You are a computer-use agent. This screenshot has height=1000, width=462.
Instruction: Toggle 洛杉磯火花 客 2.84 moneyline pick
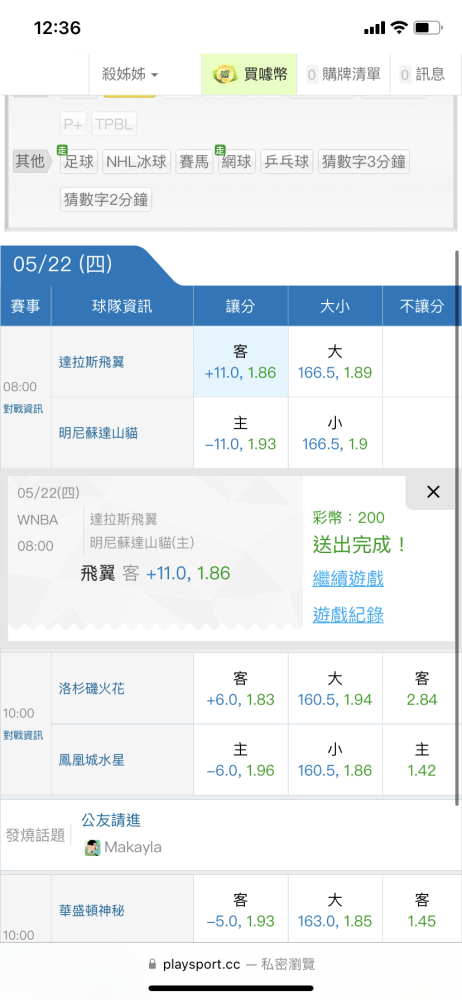(x=422, y=689)
